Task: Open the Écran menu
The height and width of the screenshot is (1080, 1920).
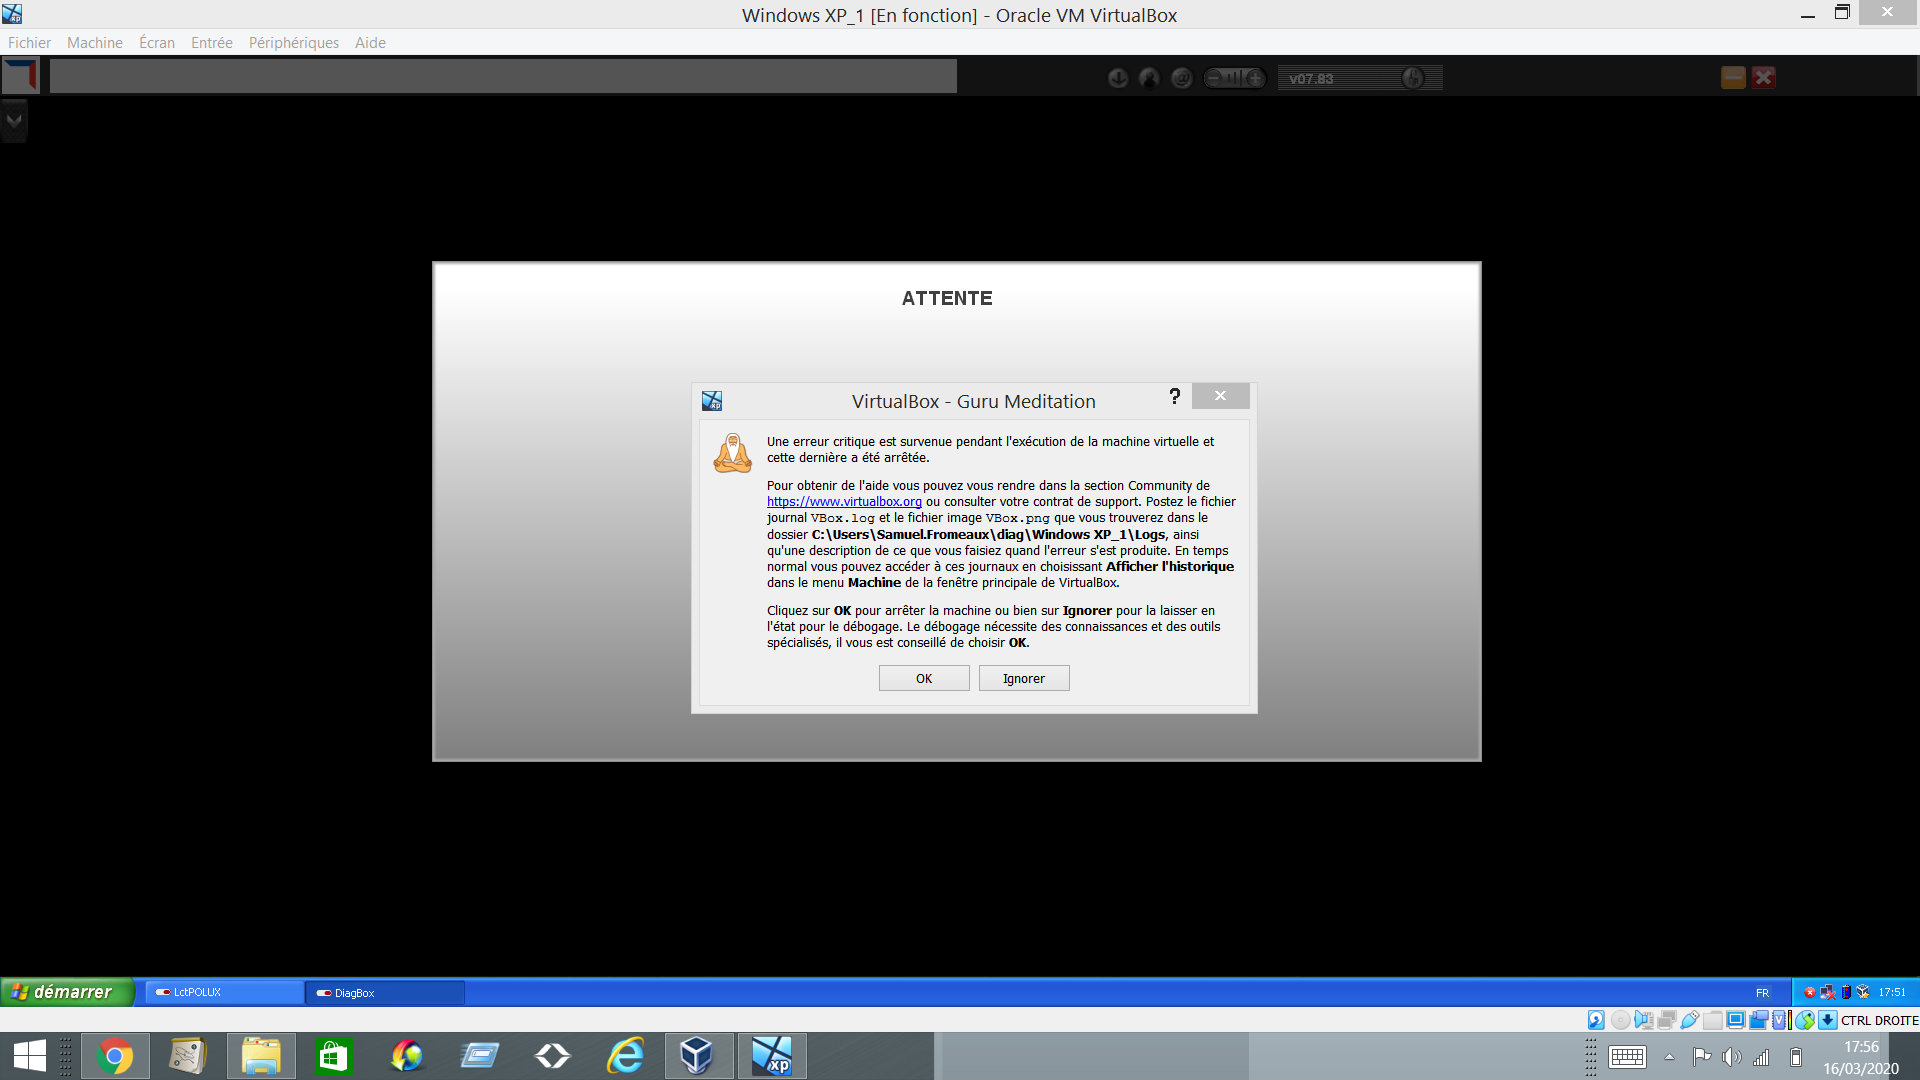Action: [x=157, y=42]
